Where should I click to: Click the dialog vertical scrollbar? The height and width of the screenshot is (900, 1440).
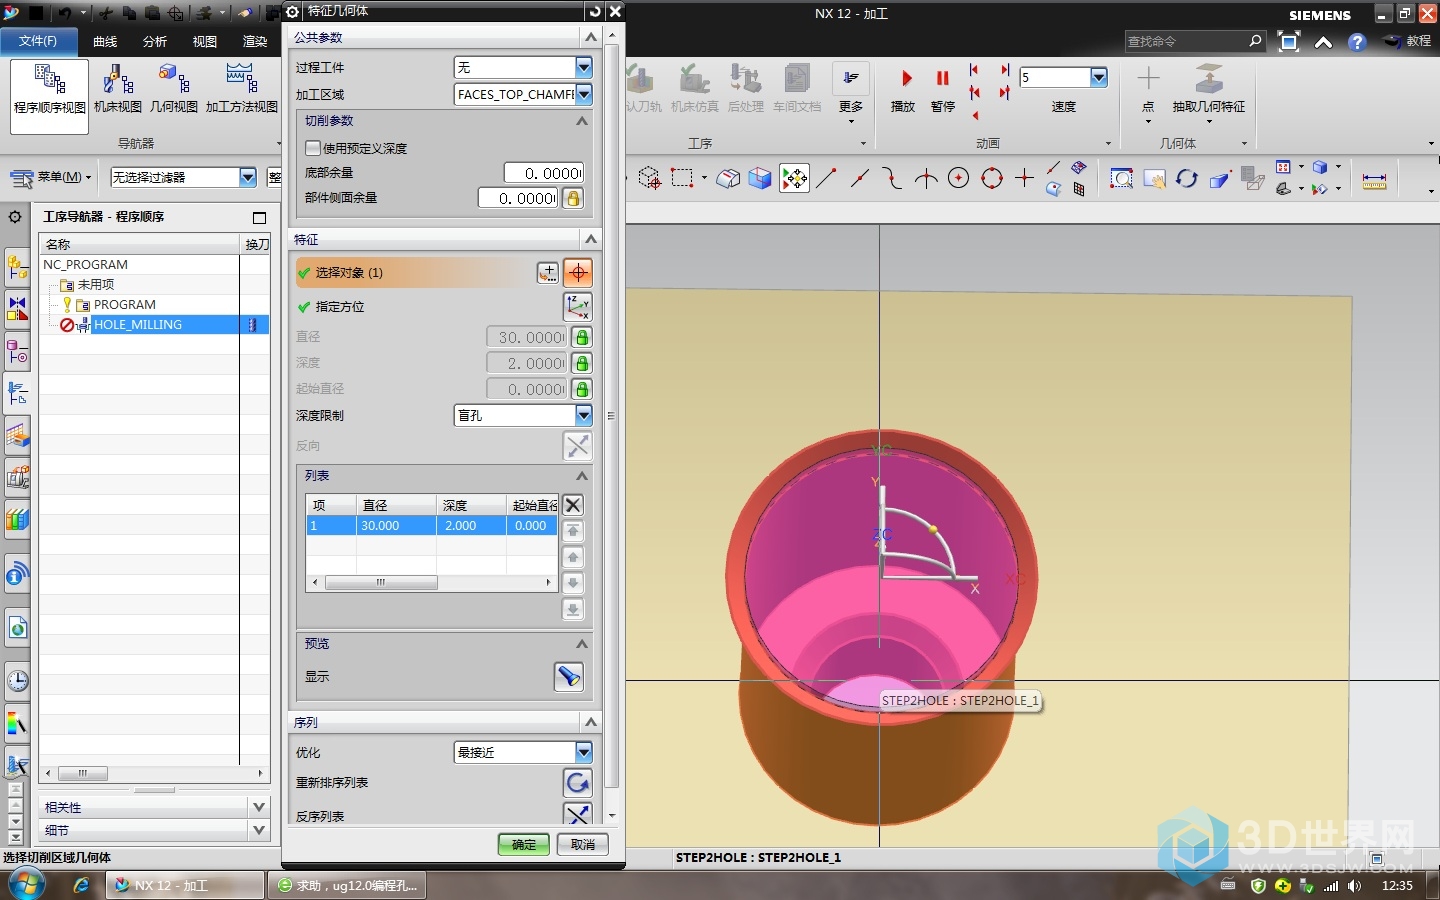point(612,415)
